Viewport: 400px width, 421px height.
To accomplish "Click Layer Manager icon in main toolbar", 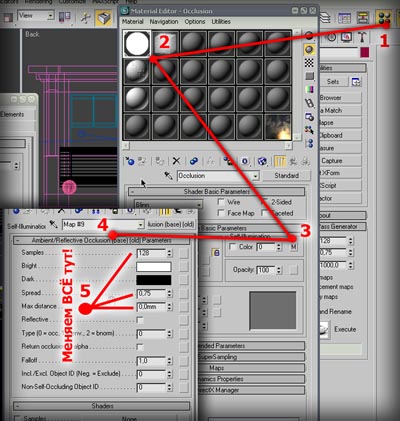I will (324, 18).
